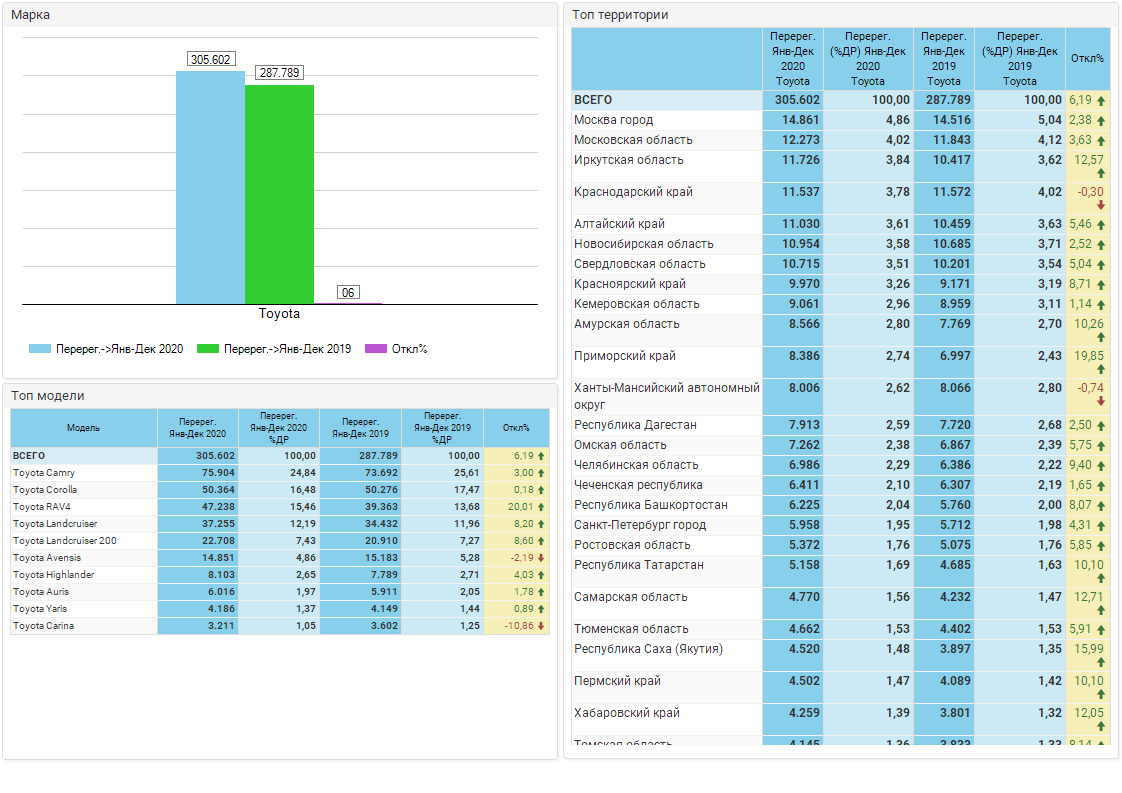Click the green up arrow for Приморский край
The width and height of the screenshot is (1122, 793).
[x=1101, y=369]
